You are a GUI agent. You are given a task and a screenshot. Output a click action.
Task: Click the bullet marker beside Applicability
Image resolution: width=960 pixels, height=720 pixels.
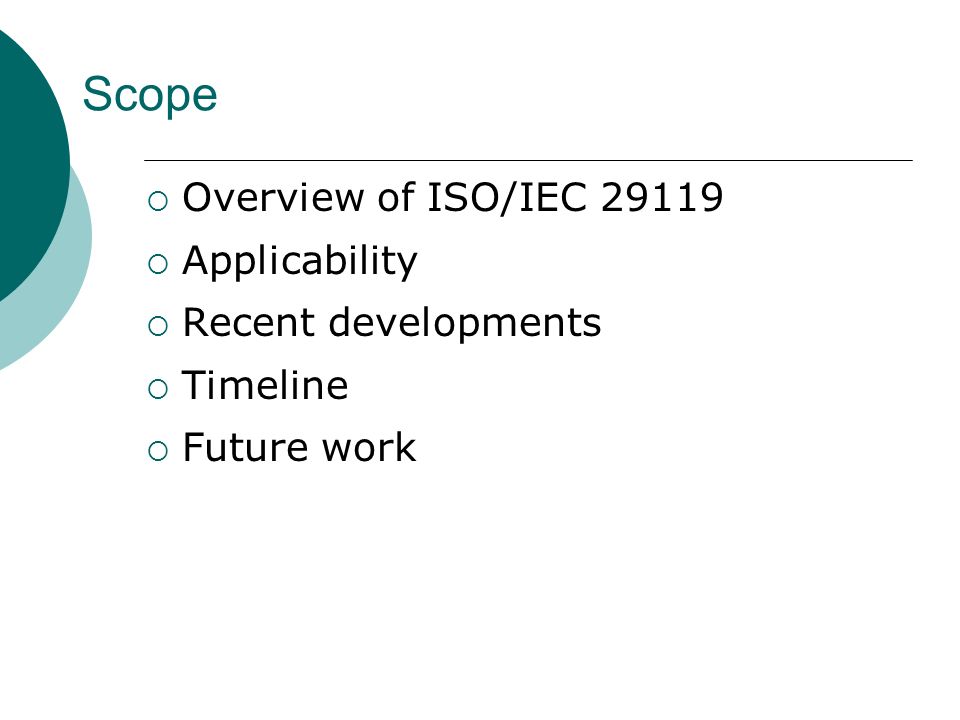pyautogui.click(x=158, y=264)
